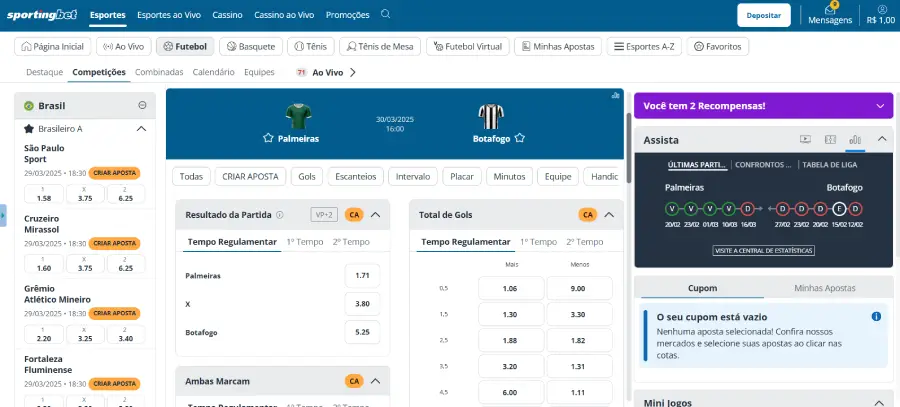900x407 pixels.
Task: Open Futebol Virtual
Action: coord(468,46)
